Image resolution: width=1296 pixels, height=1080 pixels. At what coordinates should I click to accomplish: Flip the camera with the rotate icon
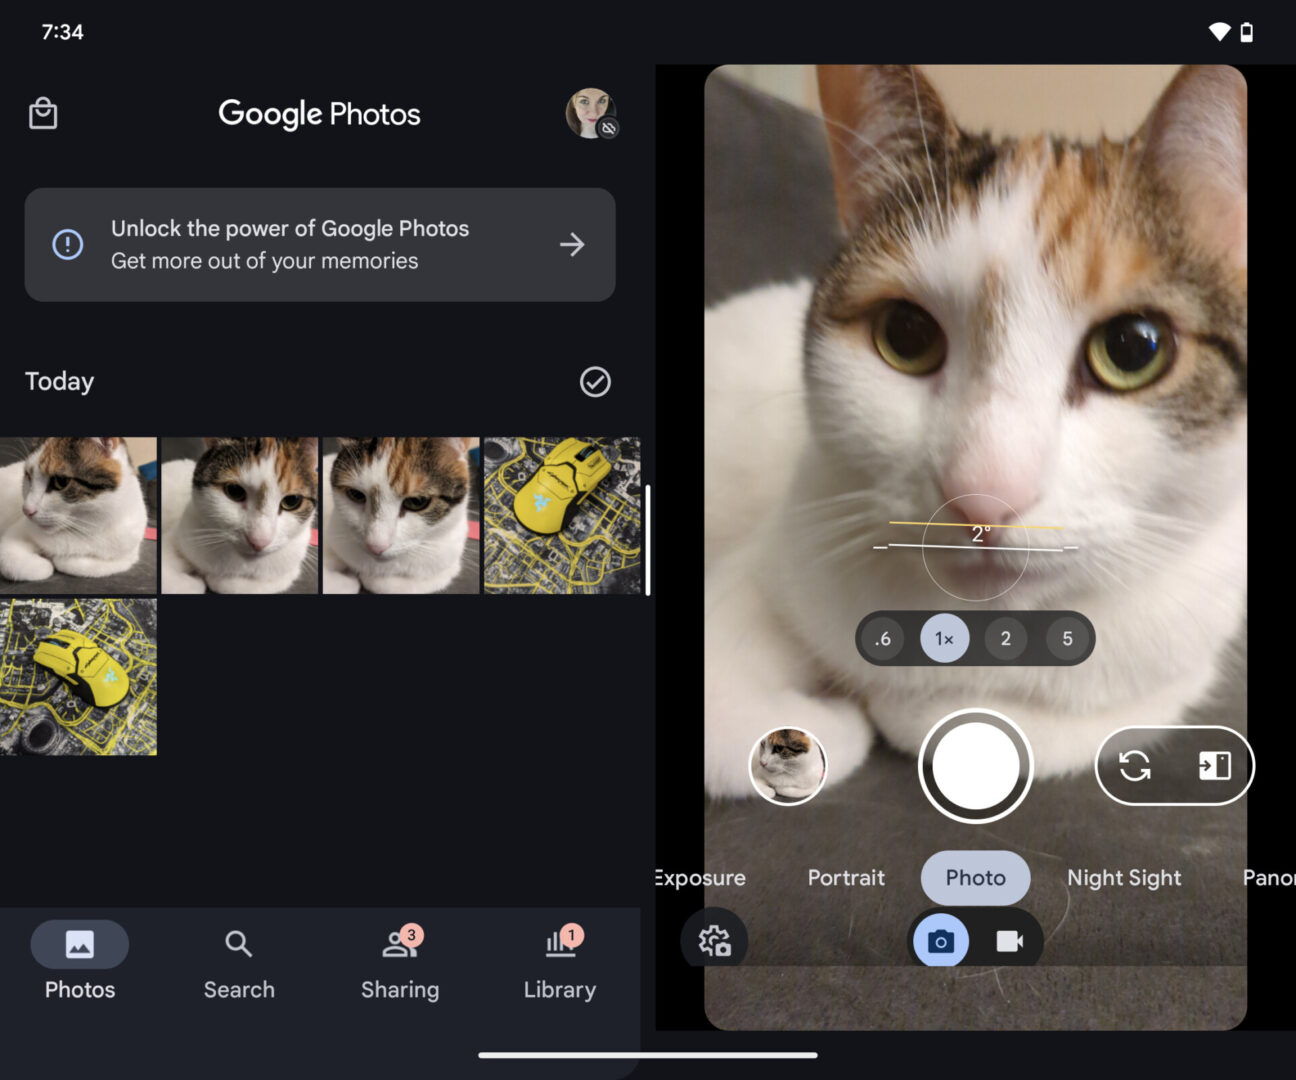[1135, 766]
